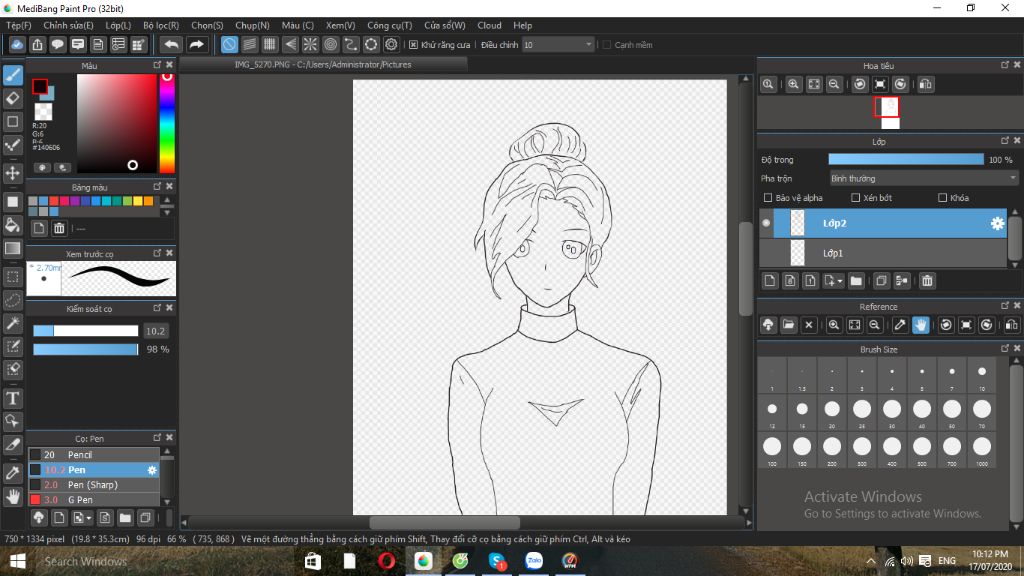Select the Eraser tool in left toolbar
Image resolution: width=1024 pixels, height=576 pixels.
pyautogui.click(x=13, y=98)
